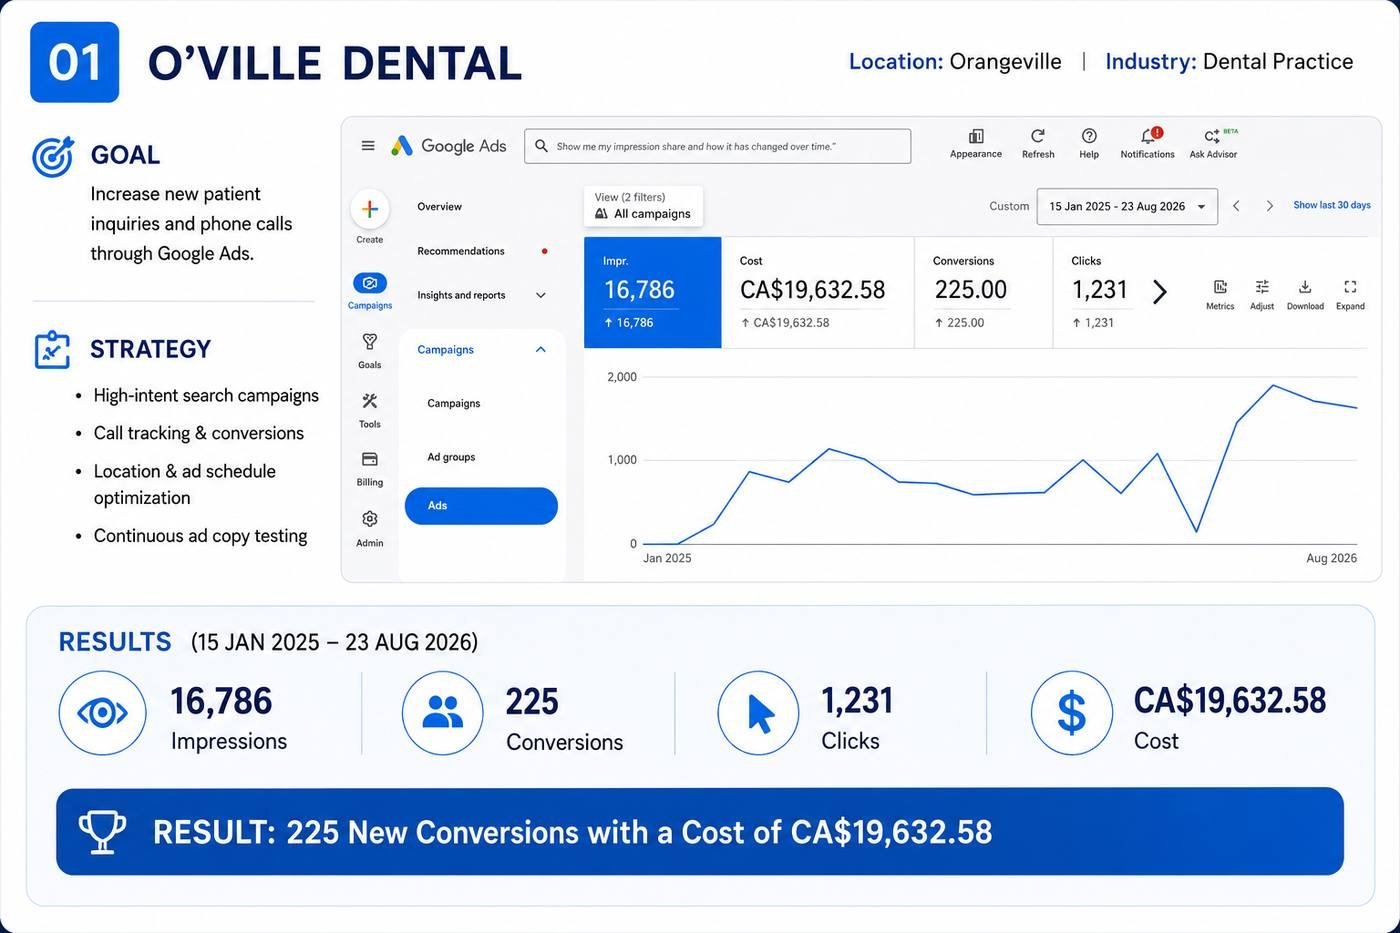Open the All campaigns view filter

click(645, 206)
